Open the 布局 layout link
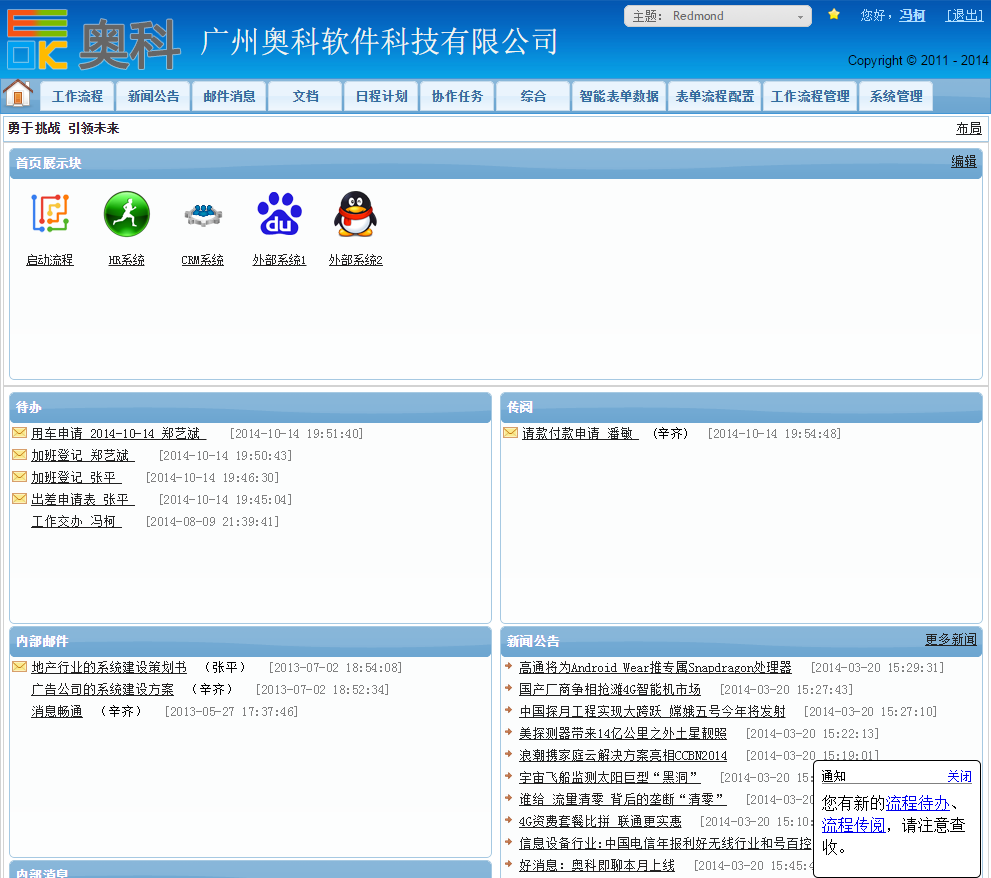Viewport: 991px width, 878px height. (968, 128)
